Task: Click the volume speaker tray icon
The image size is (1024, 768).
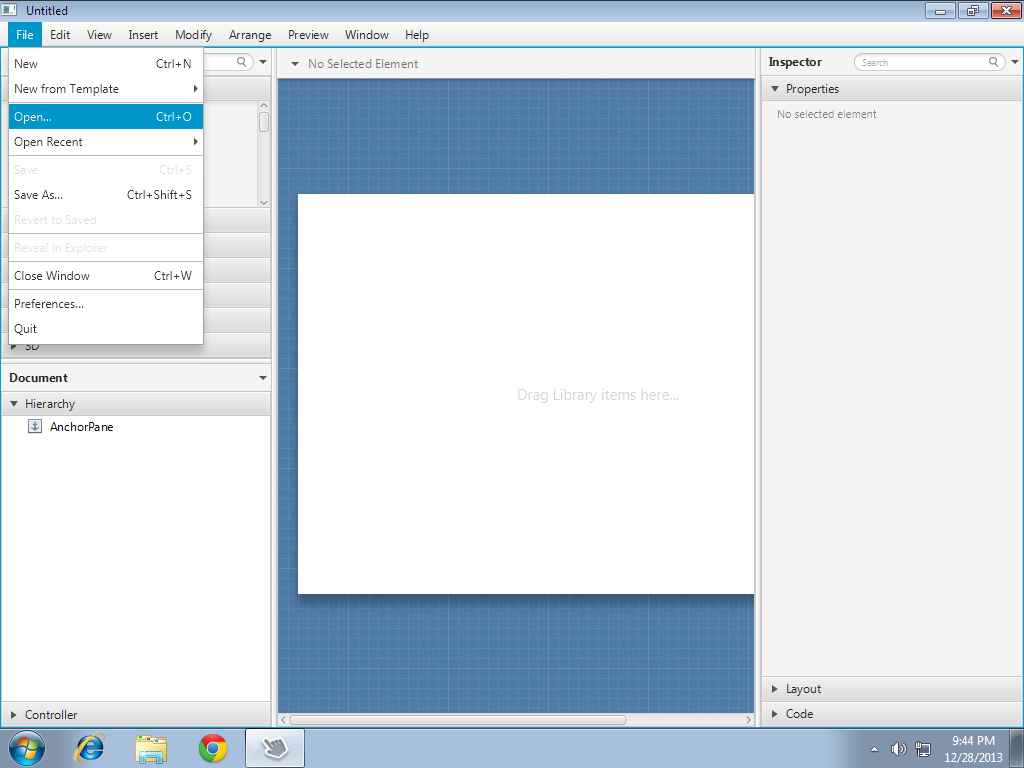Action: point(898,749)
